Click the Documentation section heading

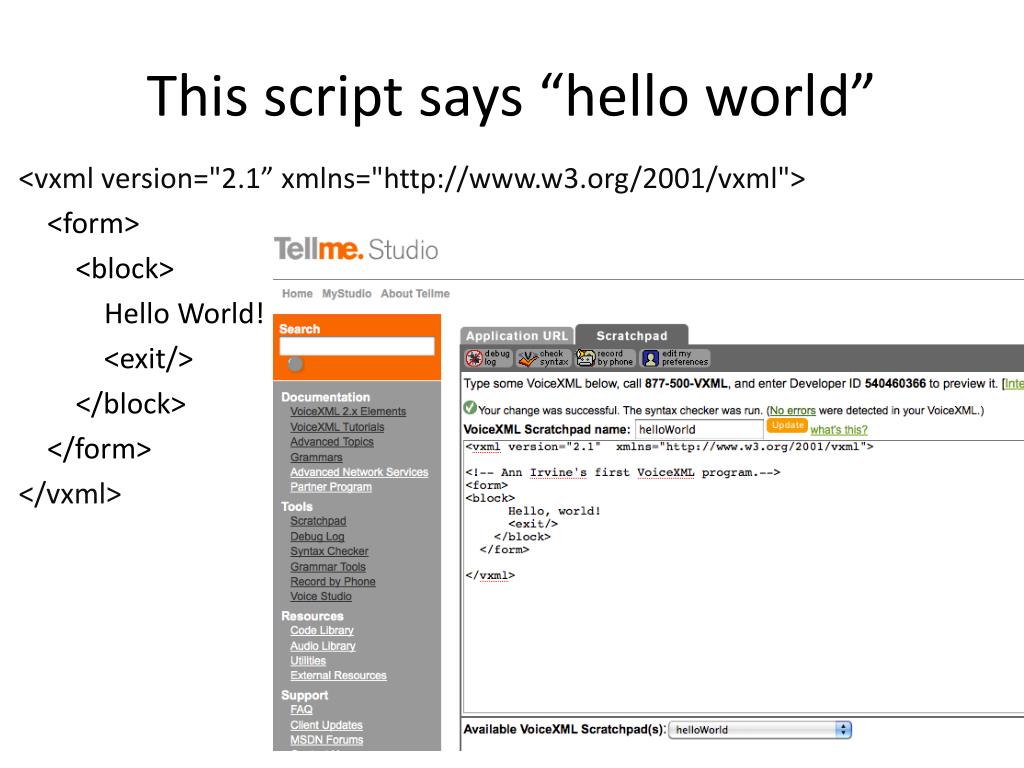(325, 397)
